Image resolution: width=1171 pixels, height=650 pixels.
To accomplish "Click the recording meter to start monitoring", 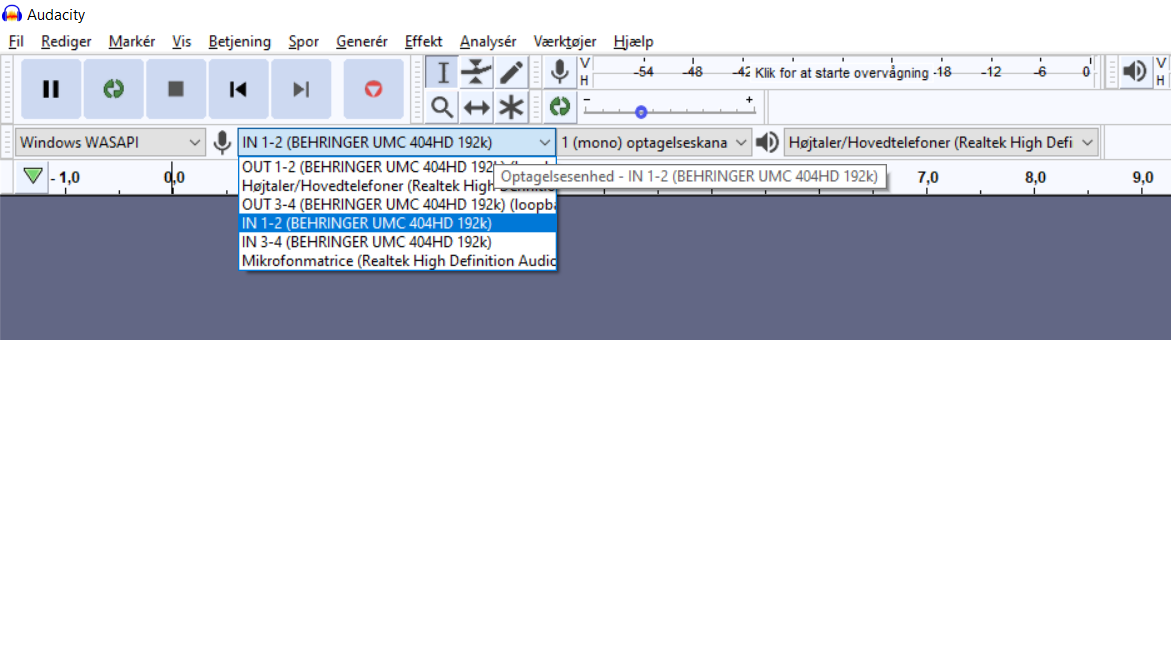I will 842,72.
